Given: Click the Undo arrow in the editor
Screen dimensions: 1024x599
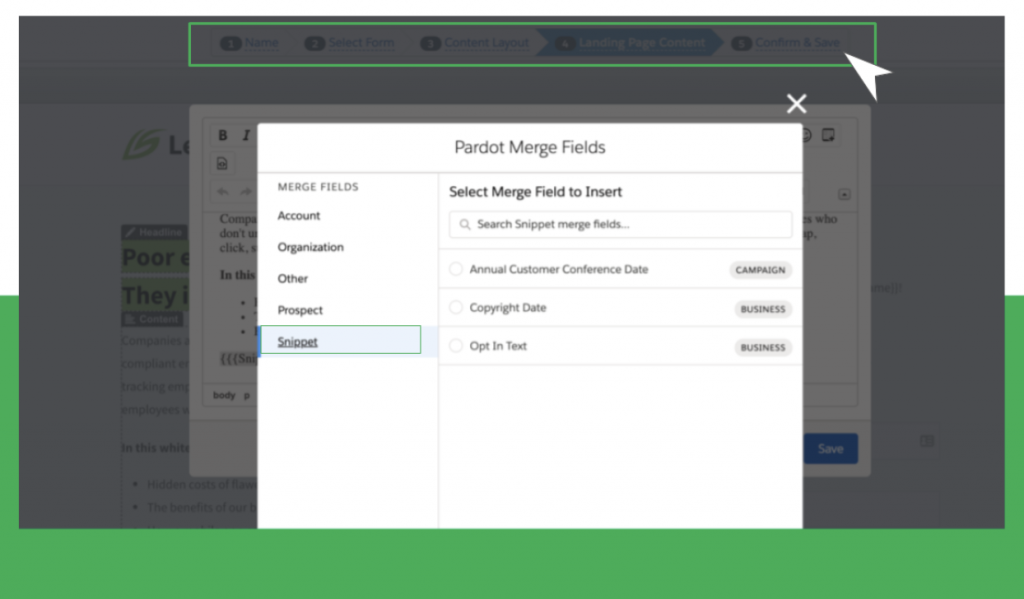Looking at the screenshot, I should pyautogui.click(x=223, y=191).
